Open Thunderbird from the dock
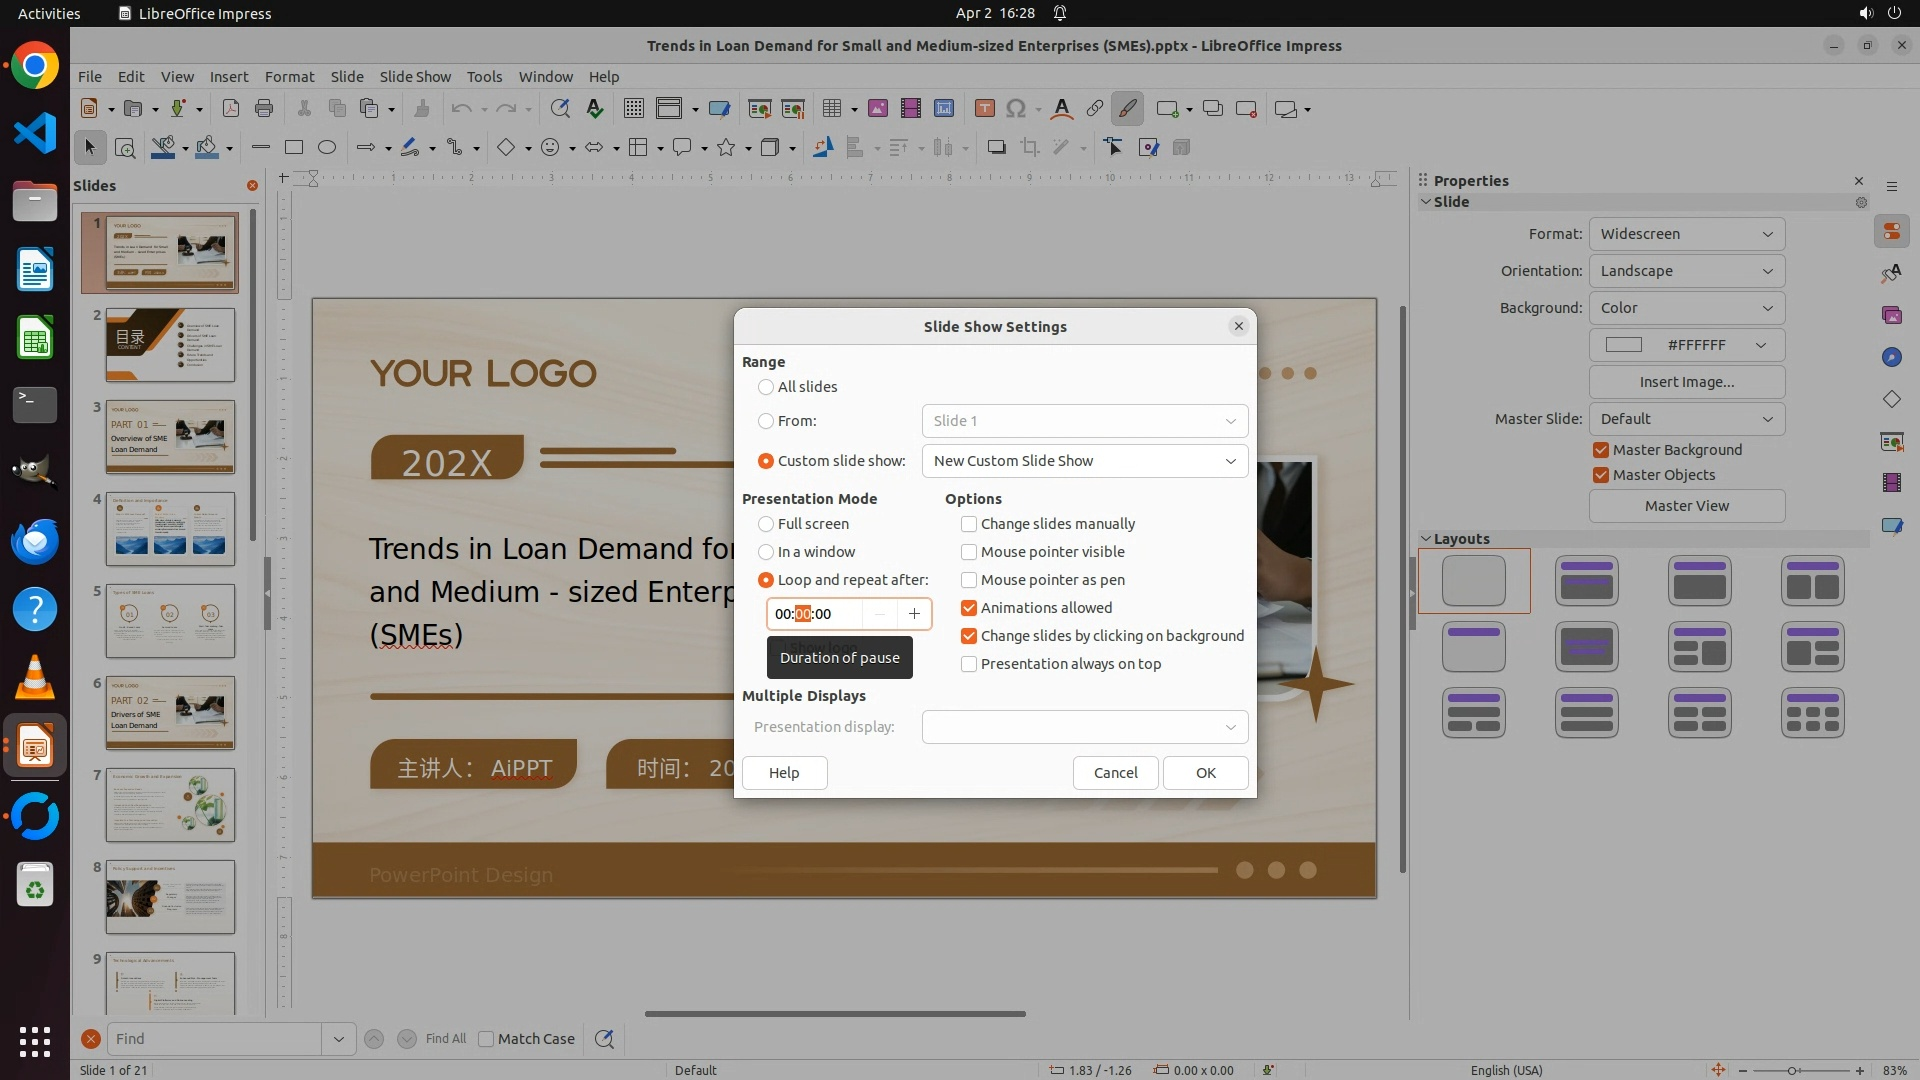Image resolution: width=1920 pixels, height=1080 pixels. coord(35,541)
